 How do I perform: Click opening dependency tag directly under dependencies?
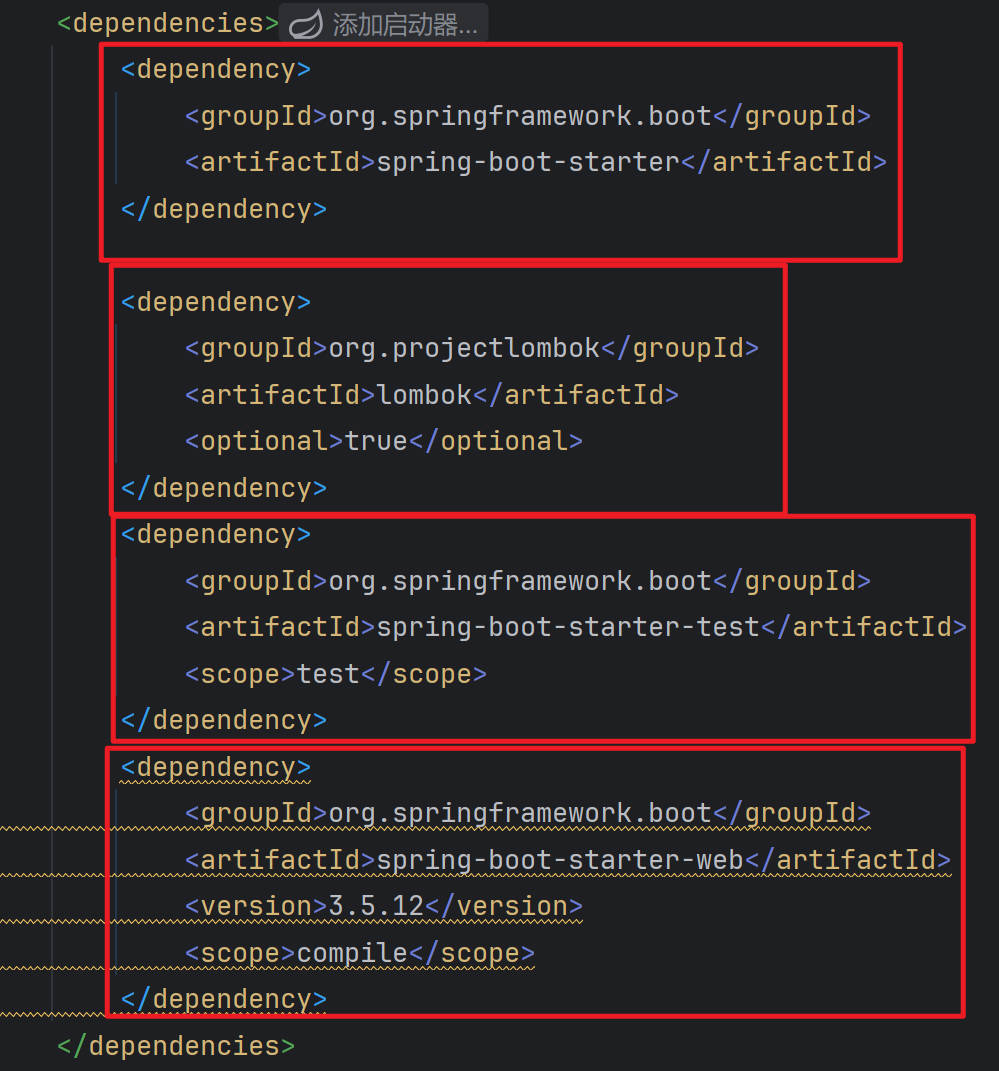pos(216,70)
